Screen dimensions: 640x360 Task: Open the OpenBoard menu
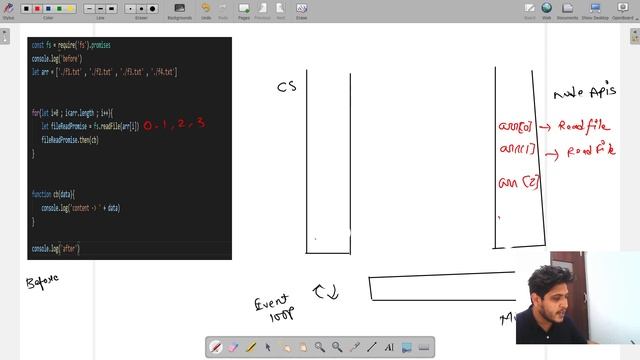tap(624, 11)
